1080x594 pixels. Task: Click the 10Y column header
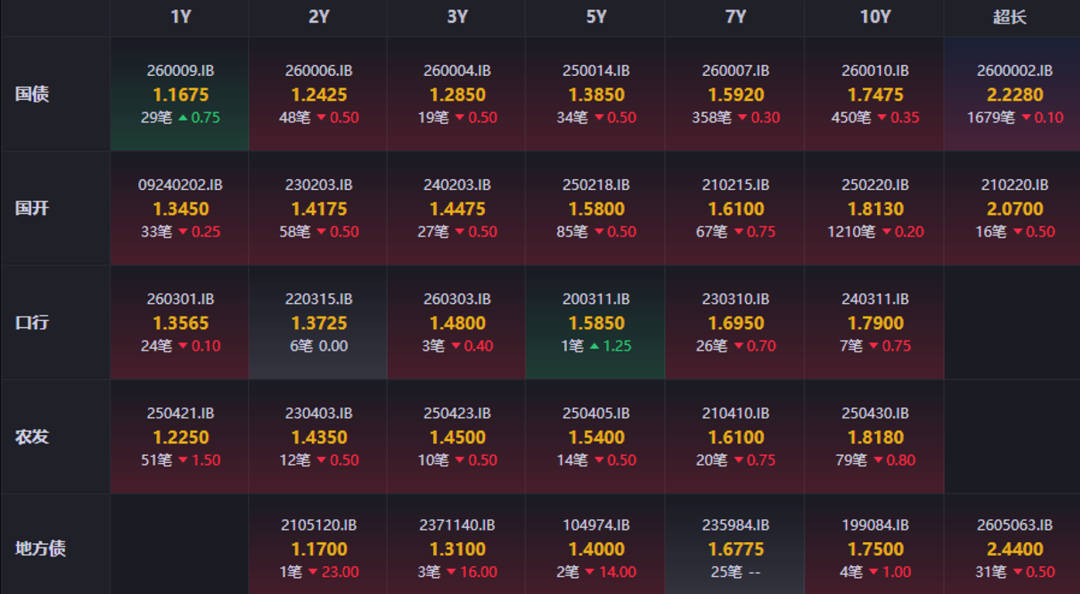tap(875, 17)
